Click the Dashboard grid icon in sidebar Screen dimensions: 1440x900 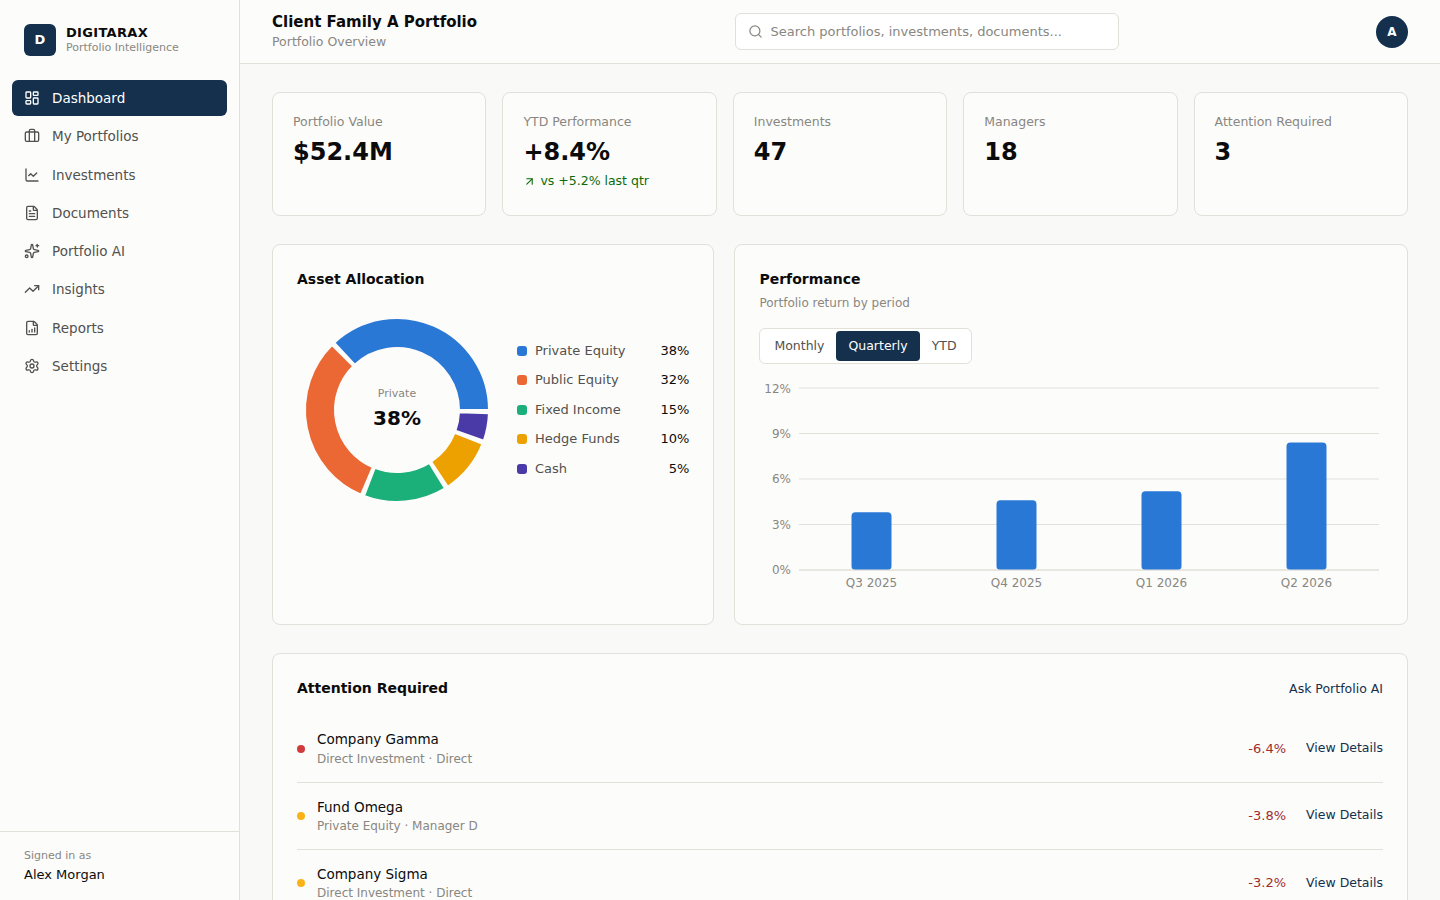coord(32,98)
